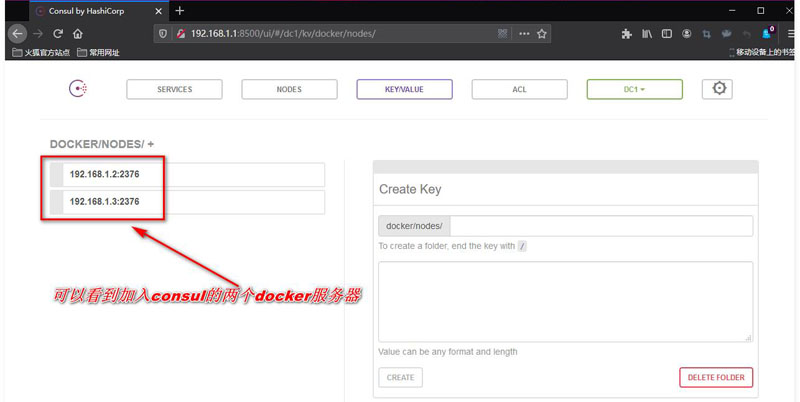This screenshot has height=402, width=800.
Task: Open the NODES section
Action: (289, 89)
